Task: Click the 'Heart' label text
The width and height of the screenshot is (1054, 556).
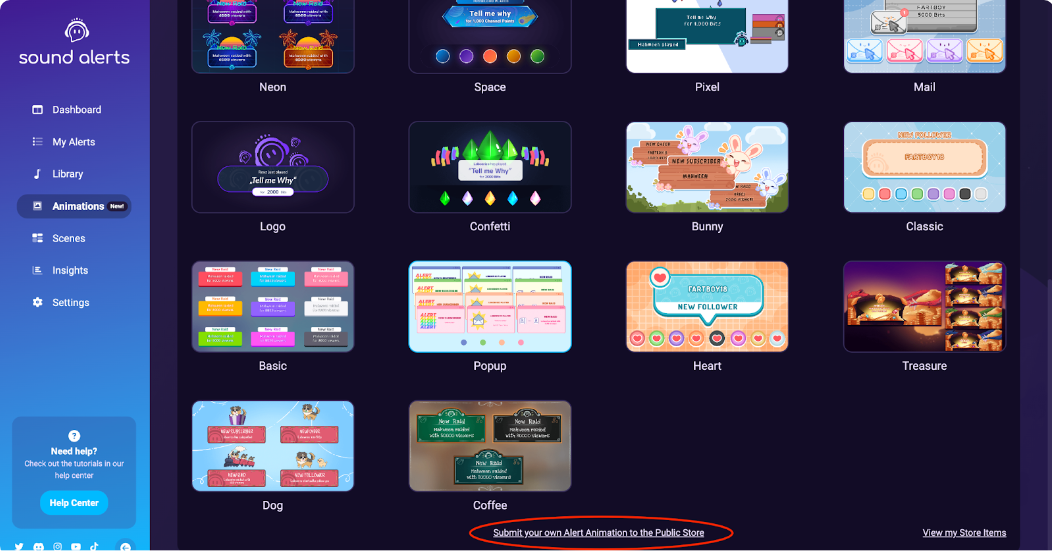Action: pos(707,366)
